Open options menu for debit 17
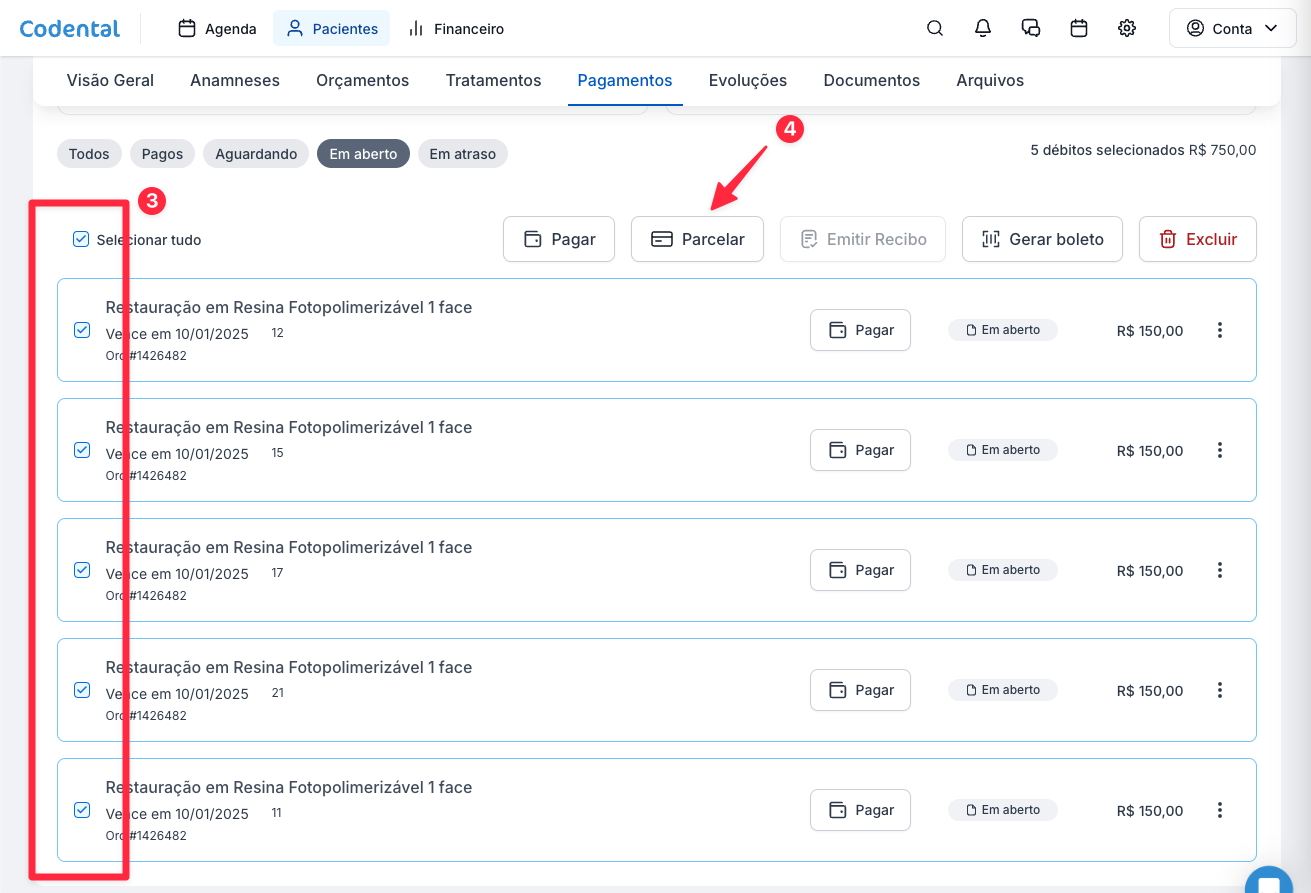Image resolution: width=1311 pixels, height=893 pixels. [x=1219, y=570]
